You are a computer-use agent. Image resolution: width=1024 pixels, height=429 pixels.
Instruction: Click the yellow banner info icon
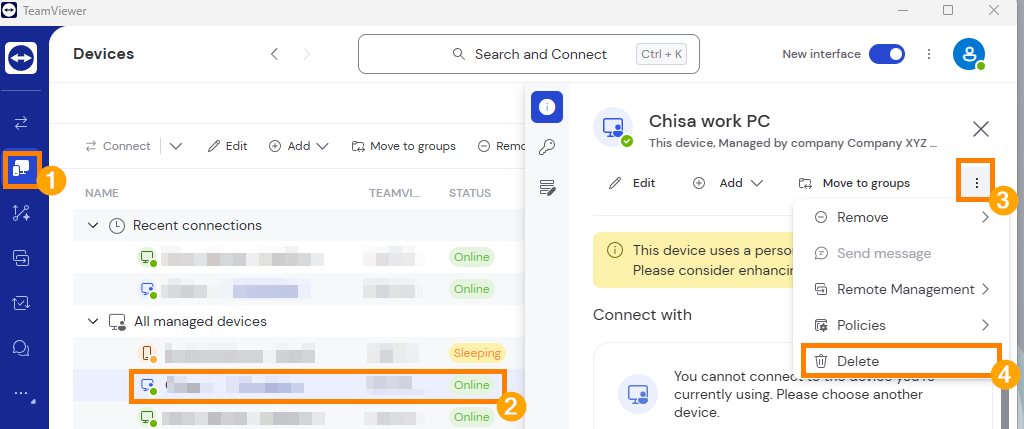click(614, 251)
